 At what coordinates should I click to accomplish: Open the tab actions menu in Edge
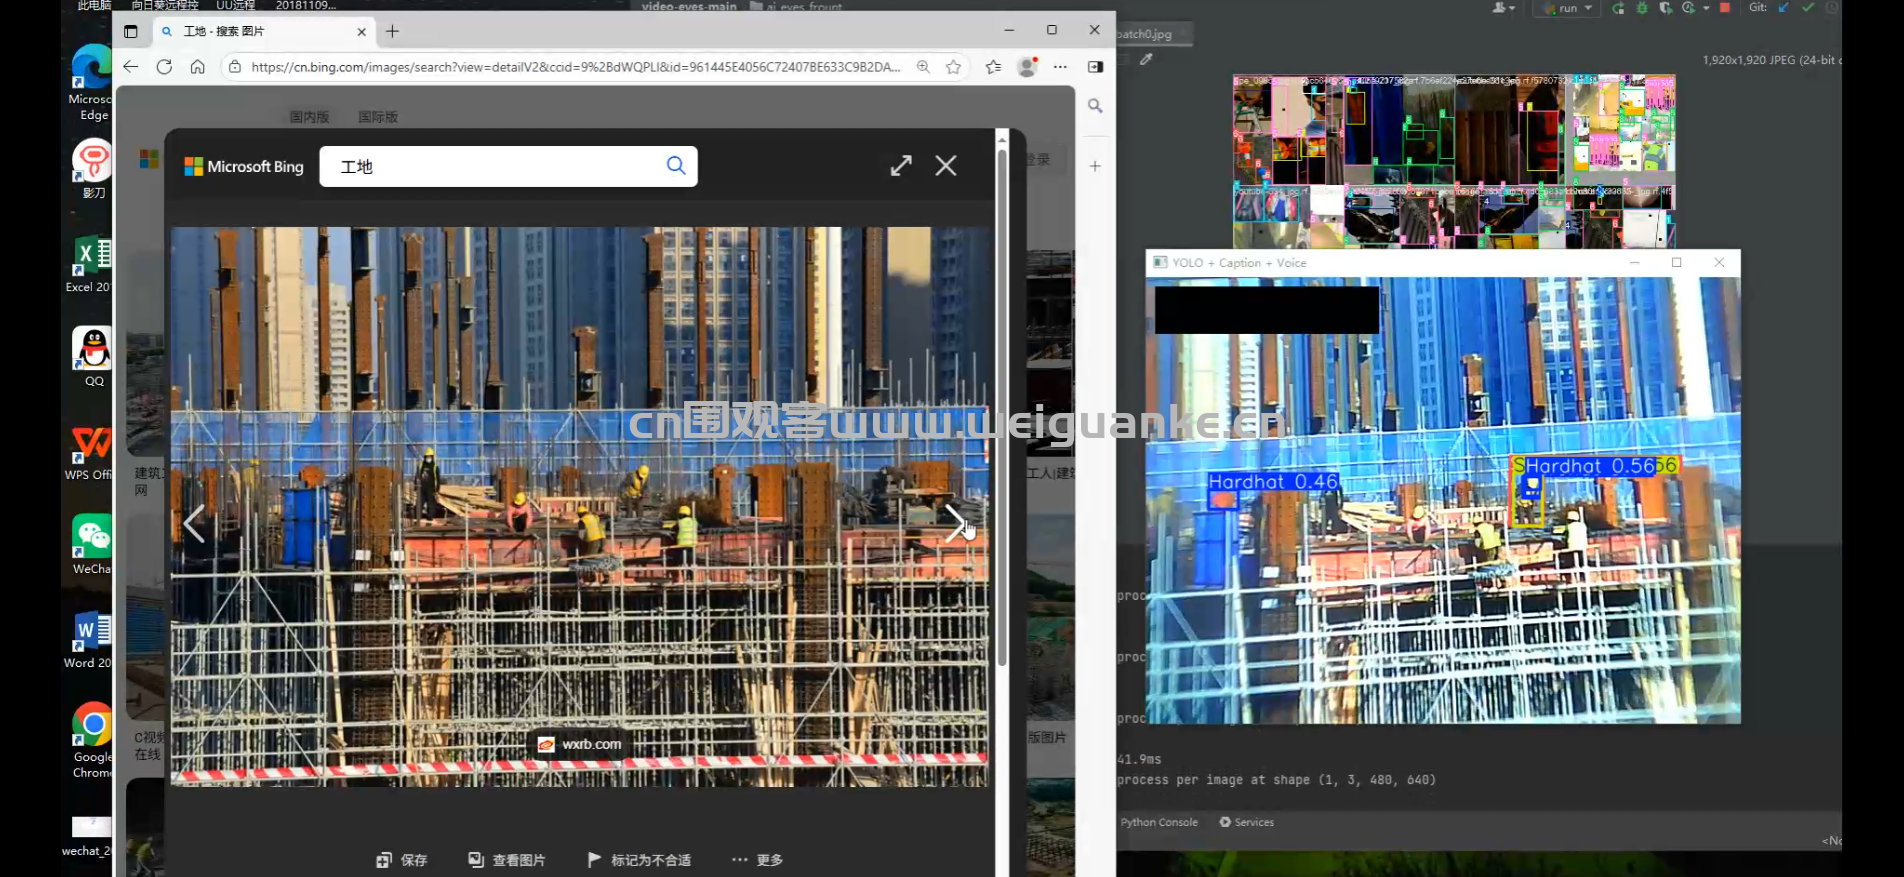click(x=130, y=31)
